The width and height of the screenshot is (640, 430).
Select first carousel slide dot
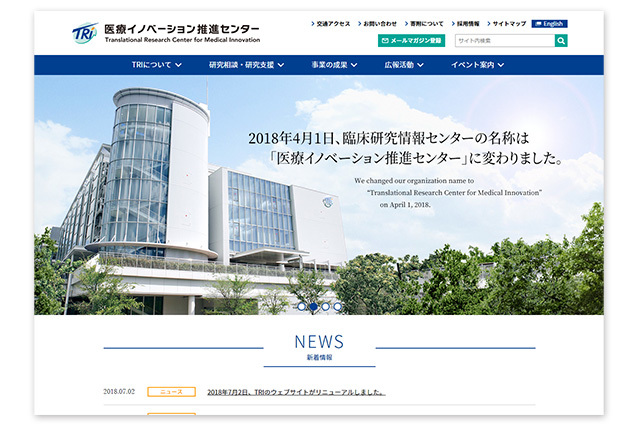click(x=301, y=306)
